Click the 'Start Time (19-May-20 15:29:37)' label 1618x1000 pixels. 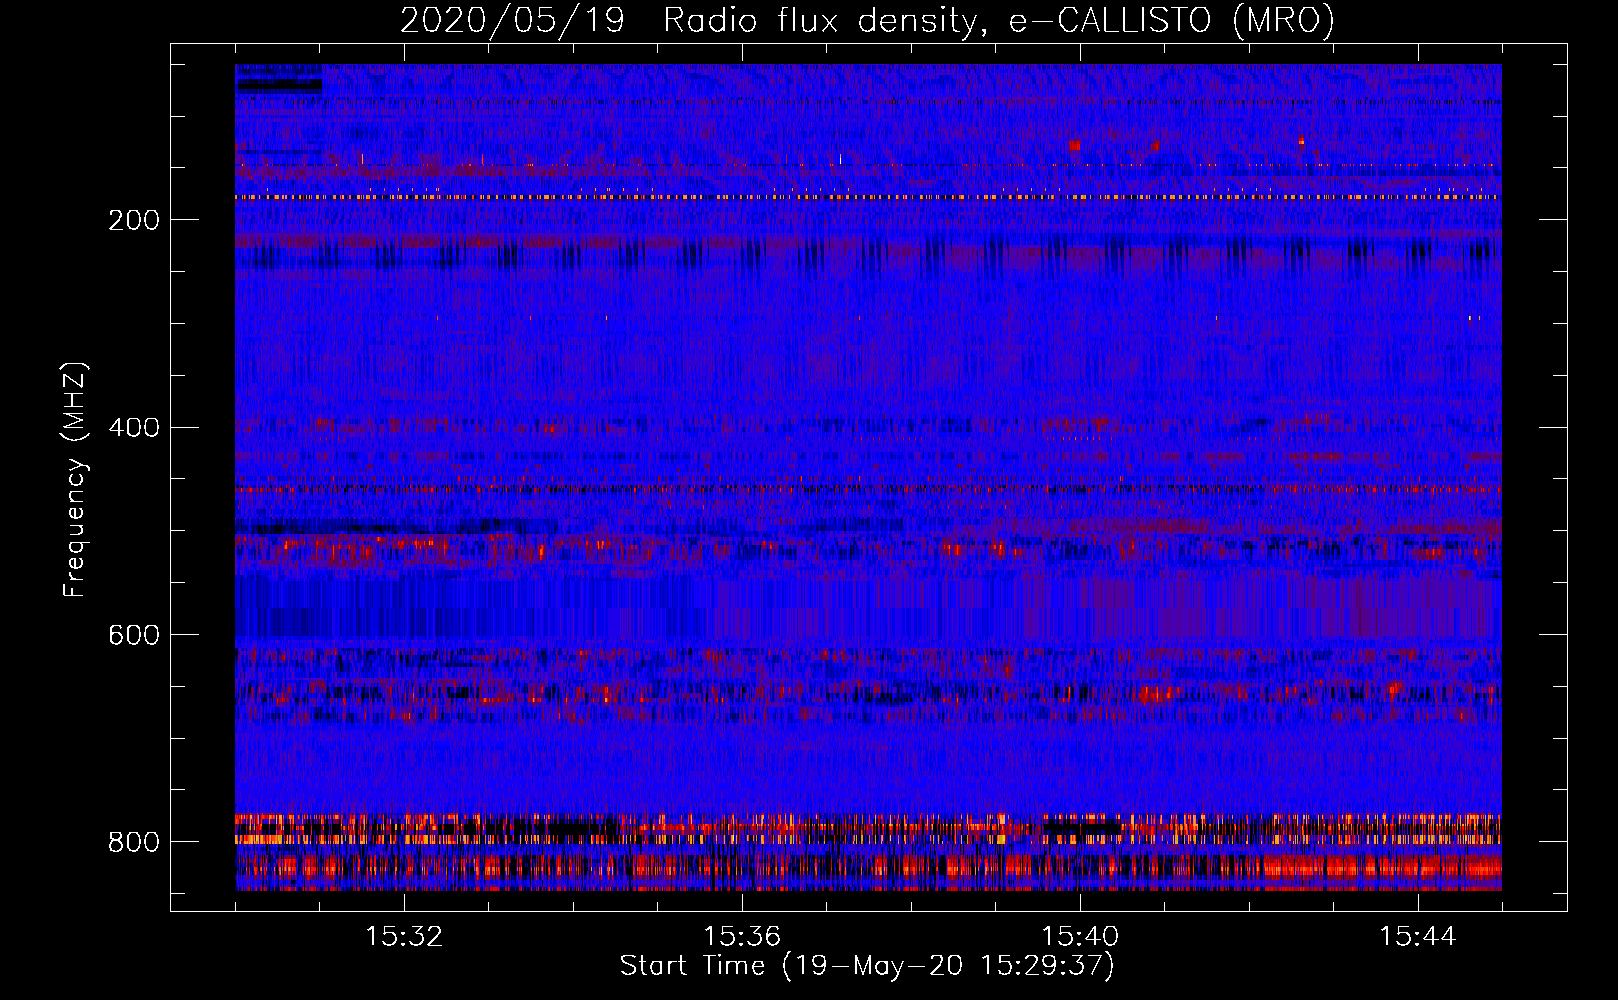pos(867,966)
